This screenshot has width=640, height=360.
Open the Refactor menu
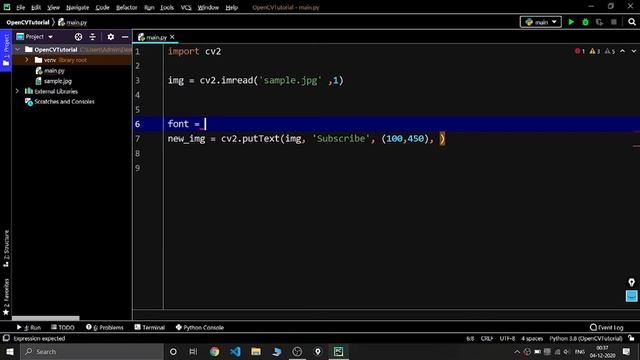(x=127, y=7)
